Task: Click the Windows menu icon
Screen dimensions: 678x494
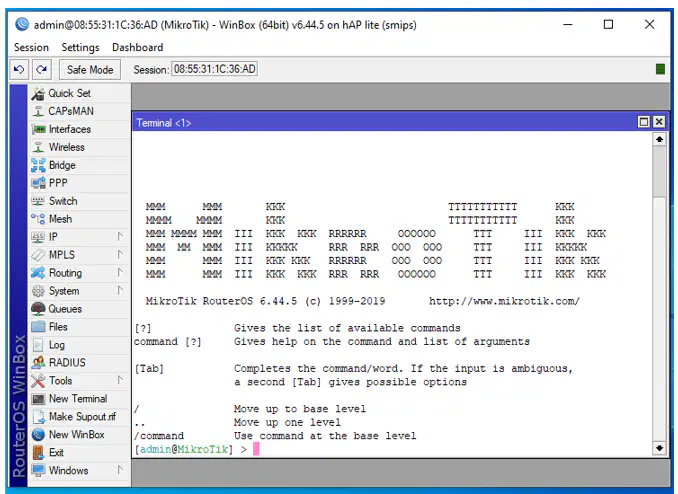Action: coord(38,470)
